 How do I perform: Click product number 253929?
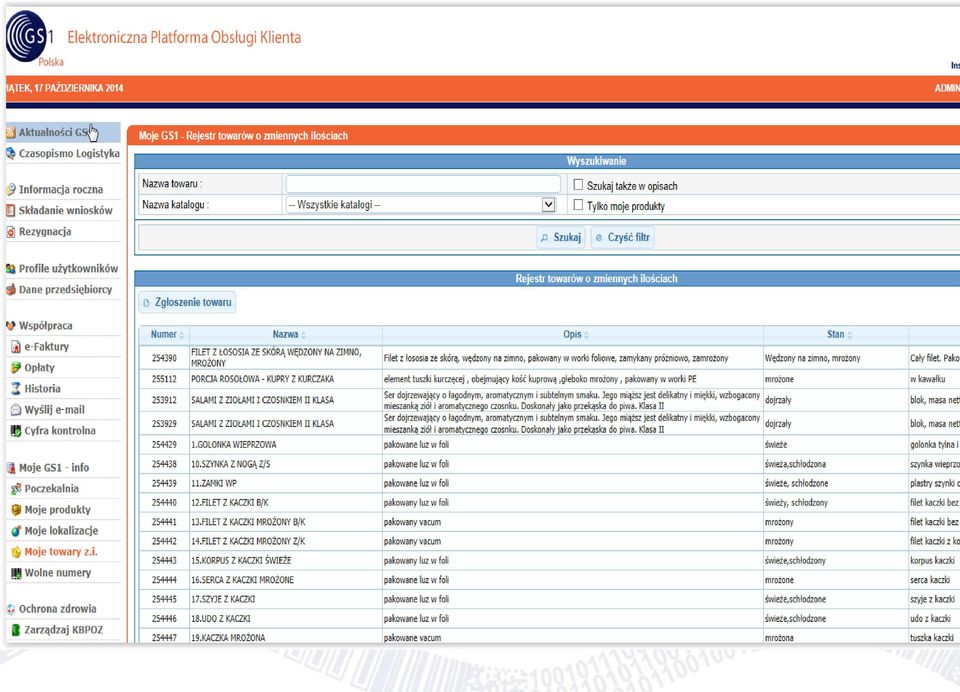pyautogui.click(x=164, y=424)
